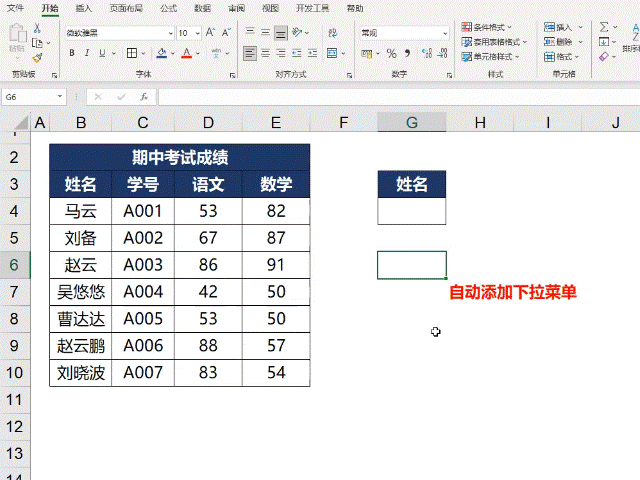Screen dimensions: 640x480
Task: Center text horizontally
Action: 265,53
